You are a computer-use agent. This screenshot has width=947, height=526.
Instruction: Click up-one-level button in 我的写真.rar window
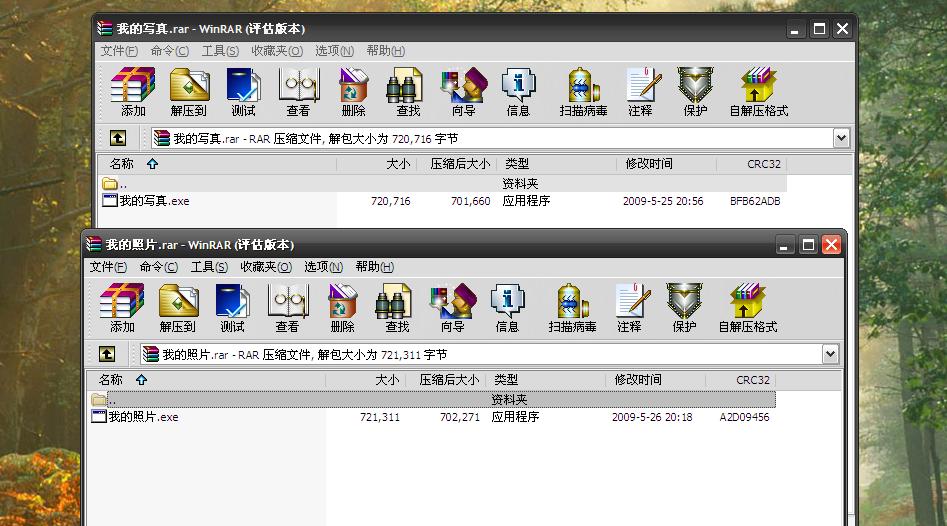coord(118,138)
